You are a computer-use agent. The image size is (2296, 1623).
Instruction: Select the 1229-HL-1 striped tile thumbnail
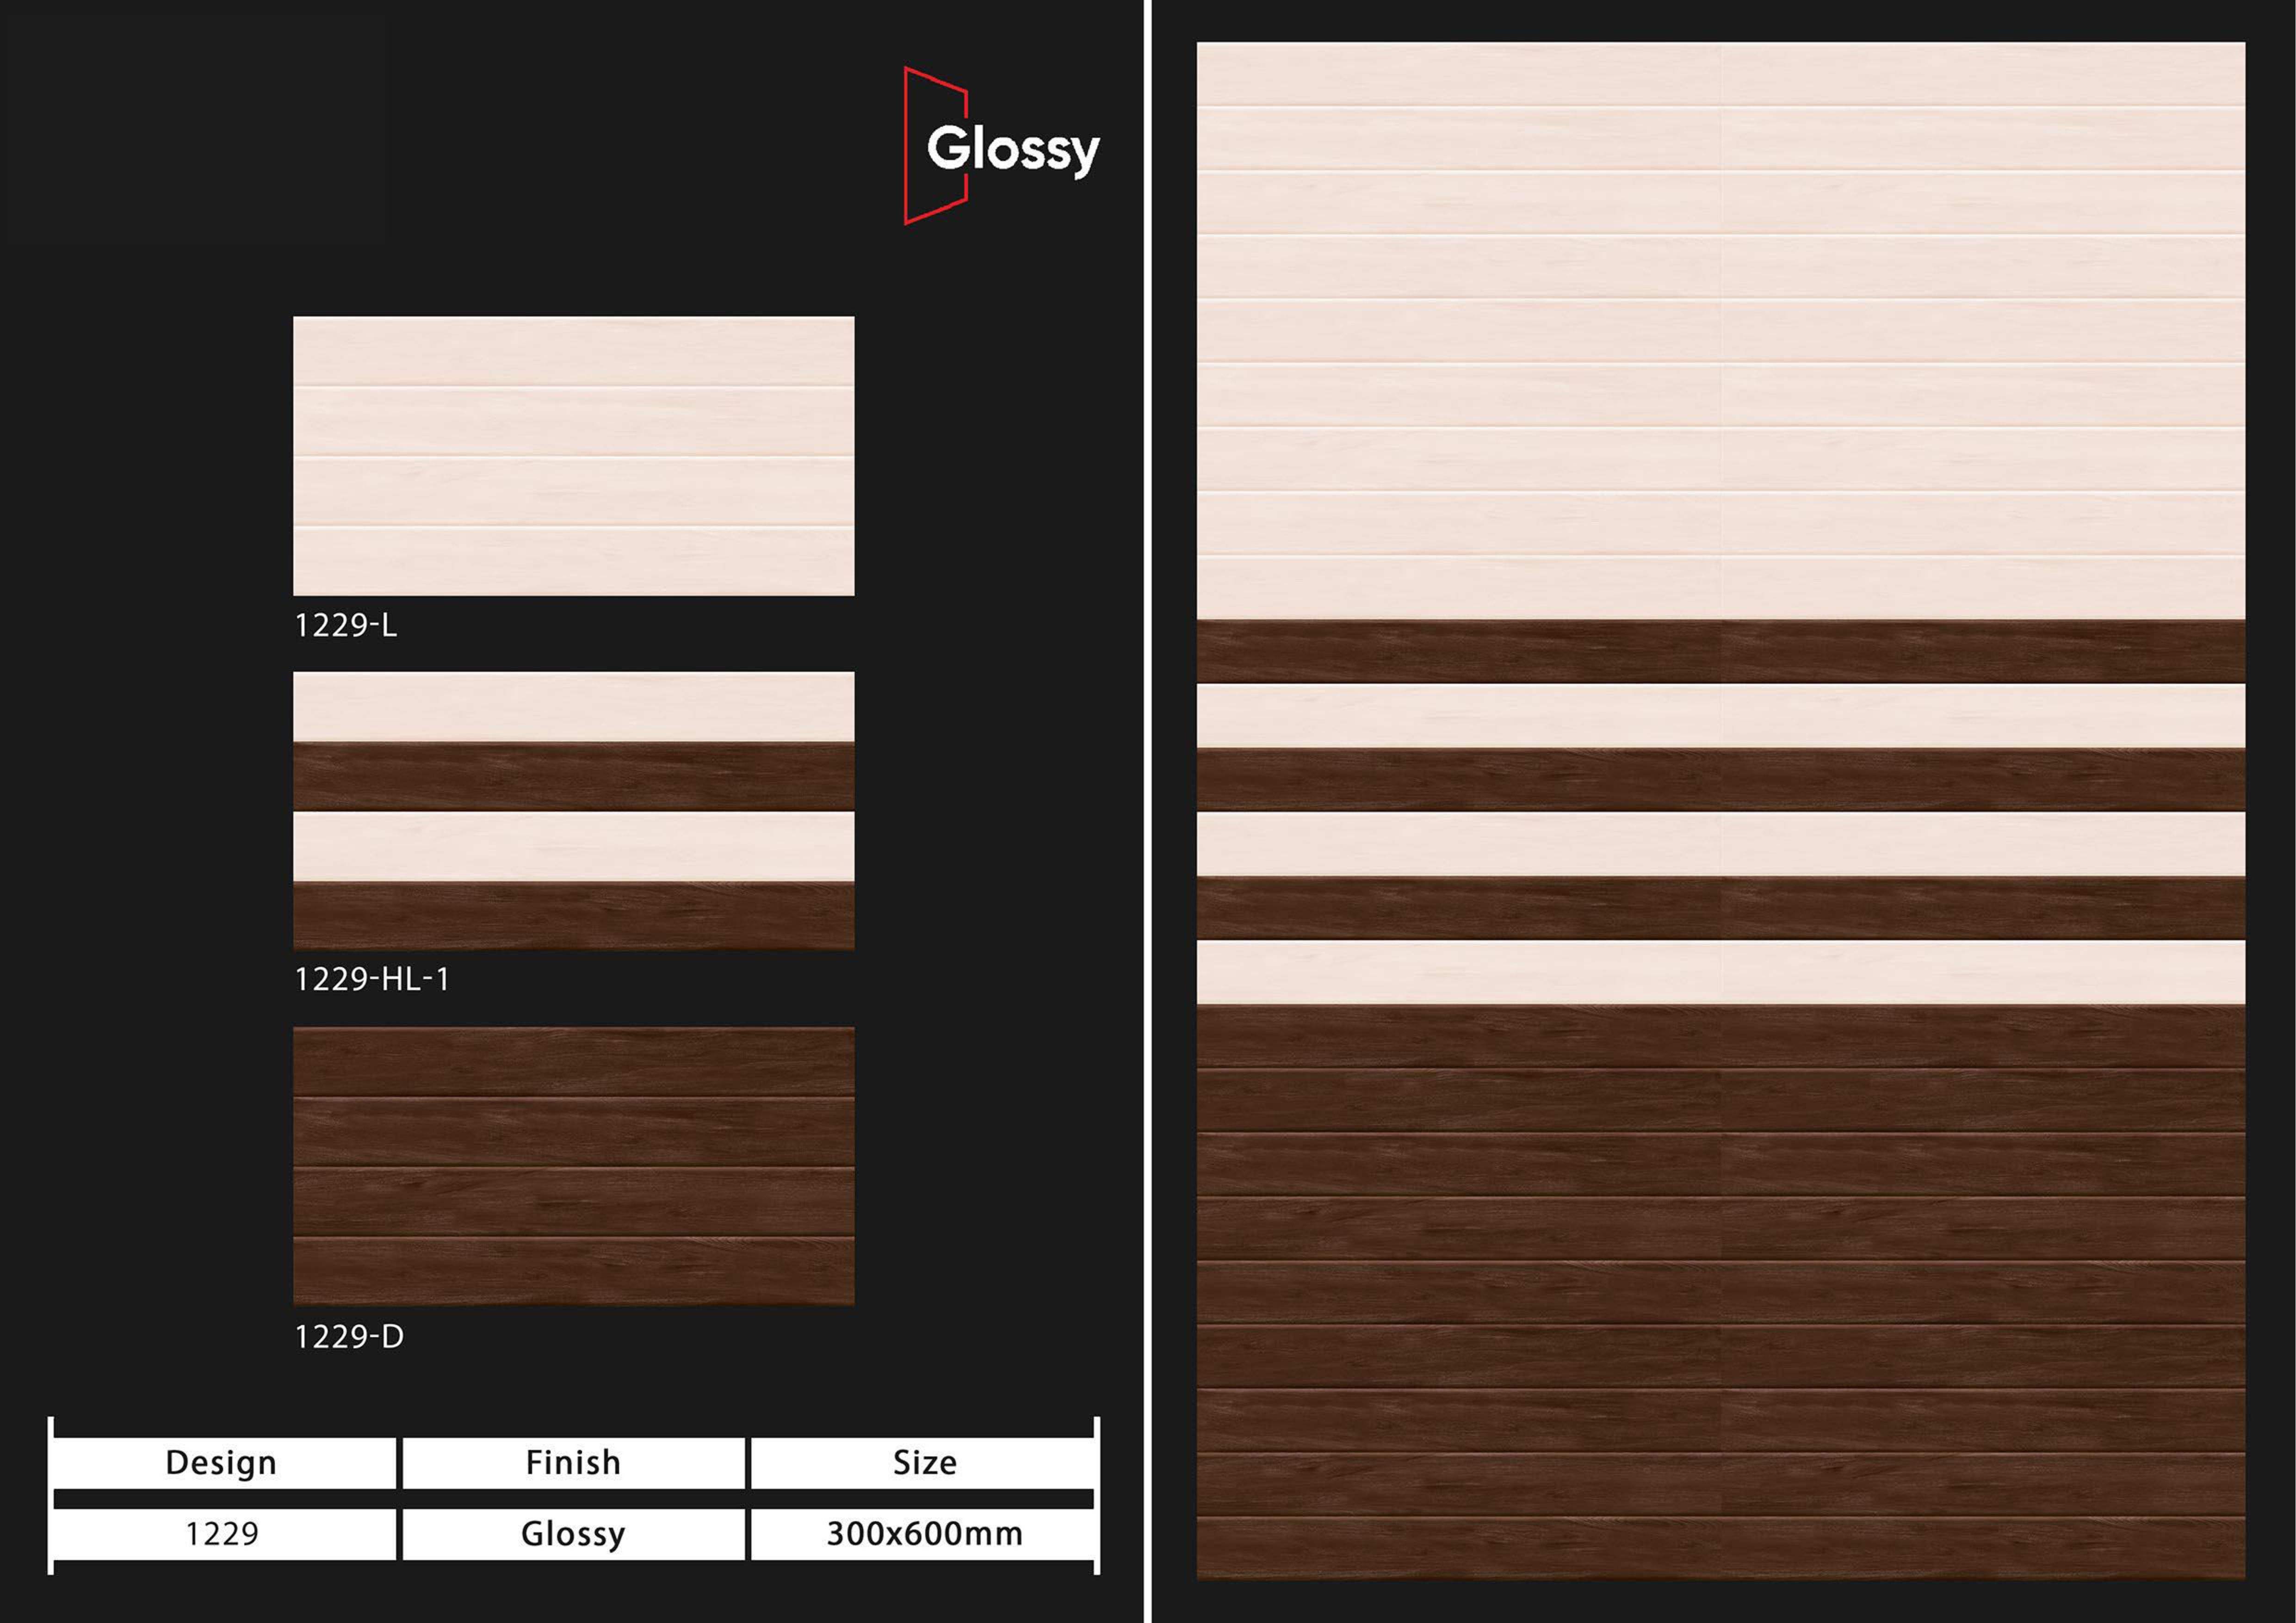tap(573, 810)
